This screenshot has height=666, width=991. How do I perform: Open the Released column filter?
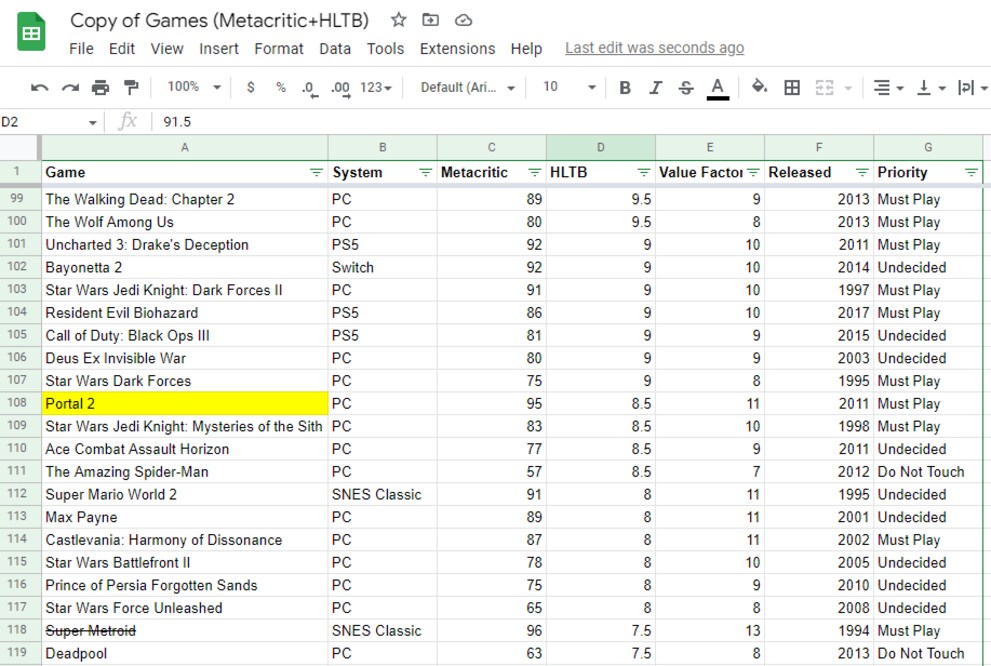(x=862, y=173)
